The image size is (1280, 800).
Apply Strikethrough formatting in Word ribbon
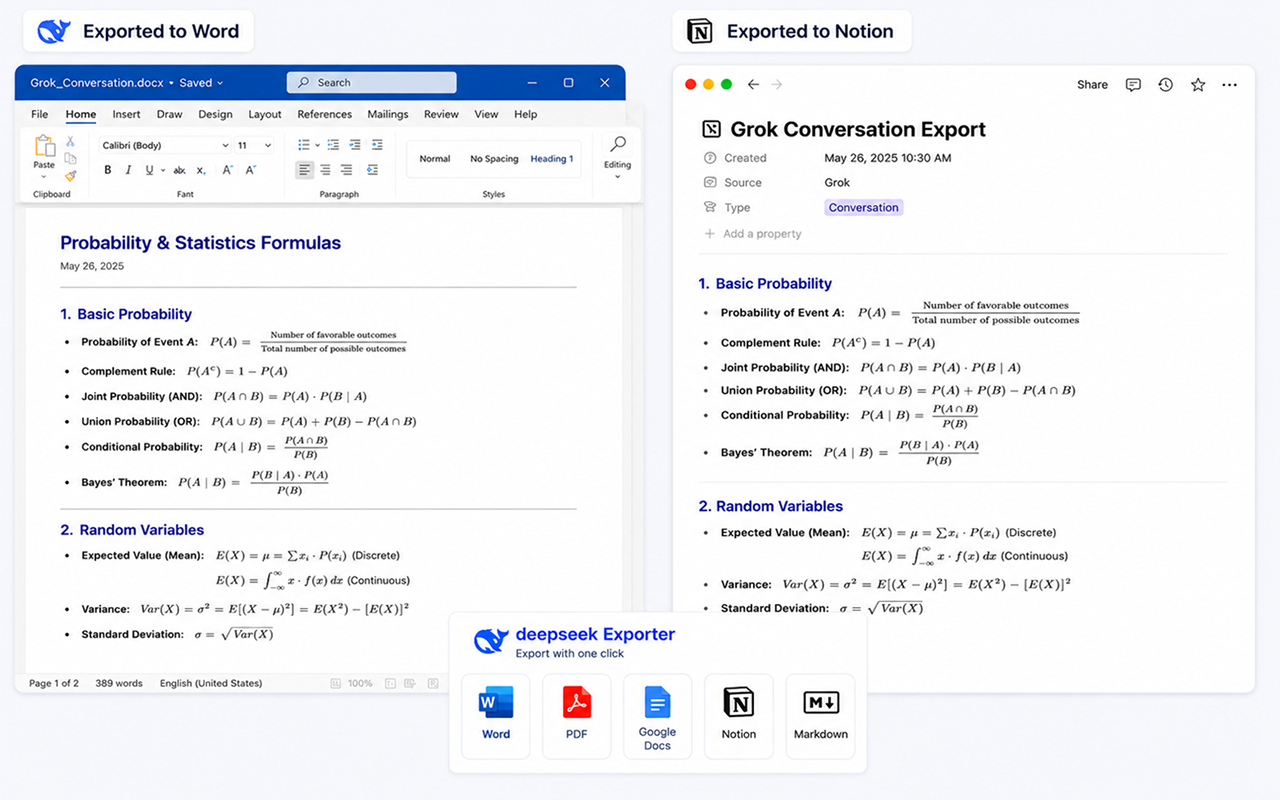coord(180,171)
